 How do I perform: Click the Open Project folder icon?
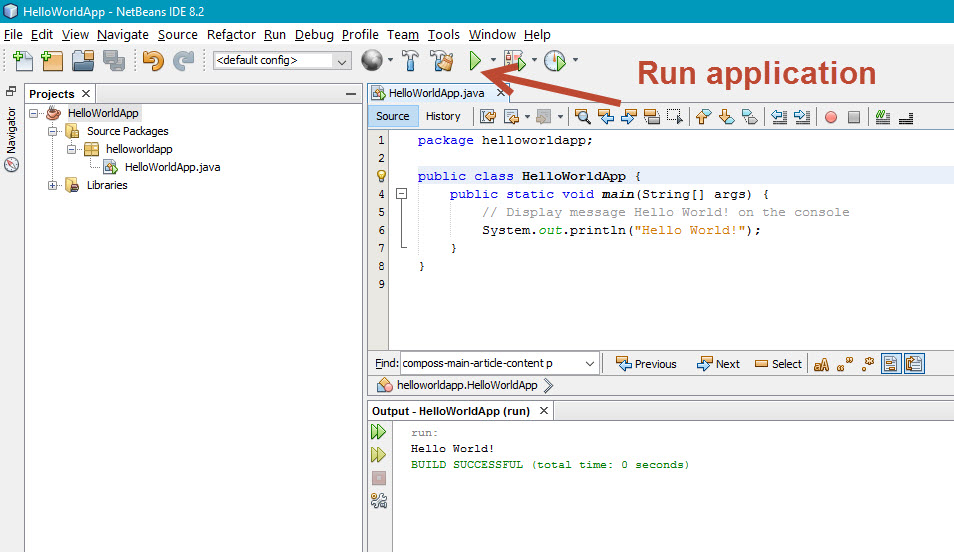tap(83, 61)
